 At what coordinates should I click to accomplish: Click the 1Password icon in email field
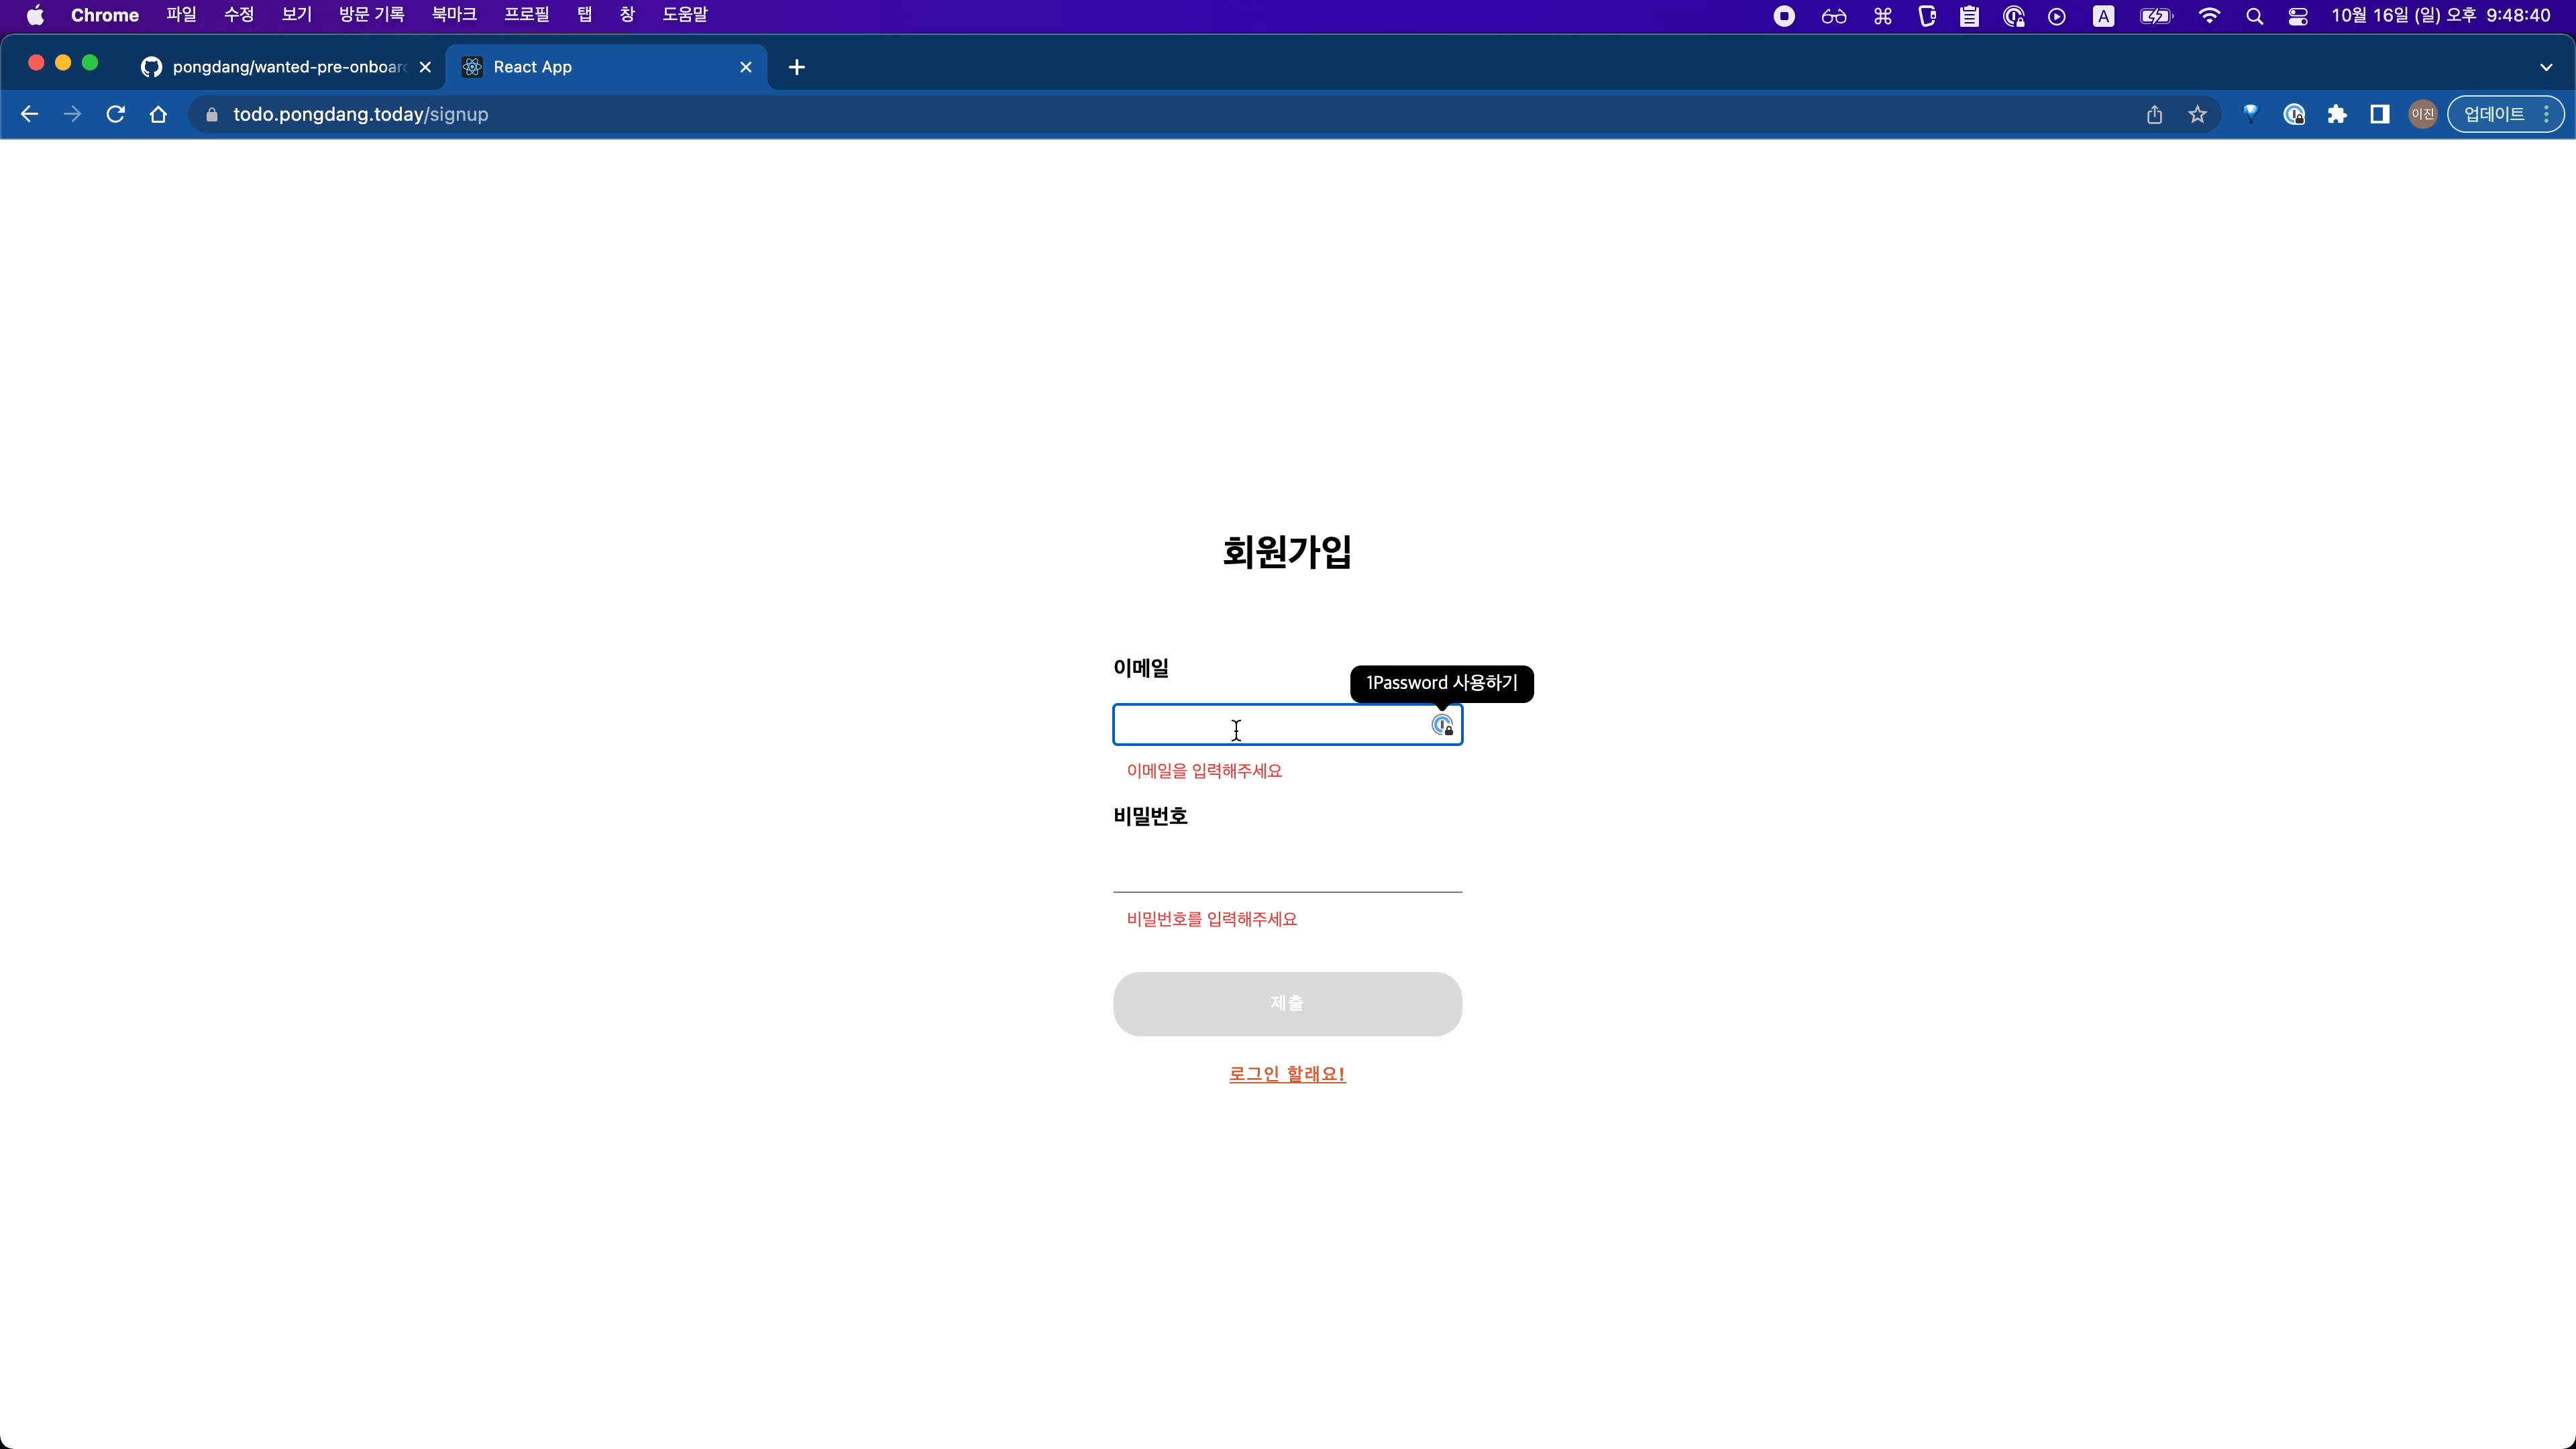pyautogui.click(x=1441, y=725)
